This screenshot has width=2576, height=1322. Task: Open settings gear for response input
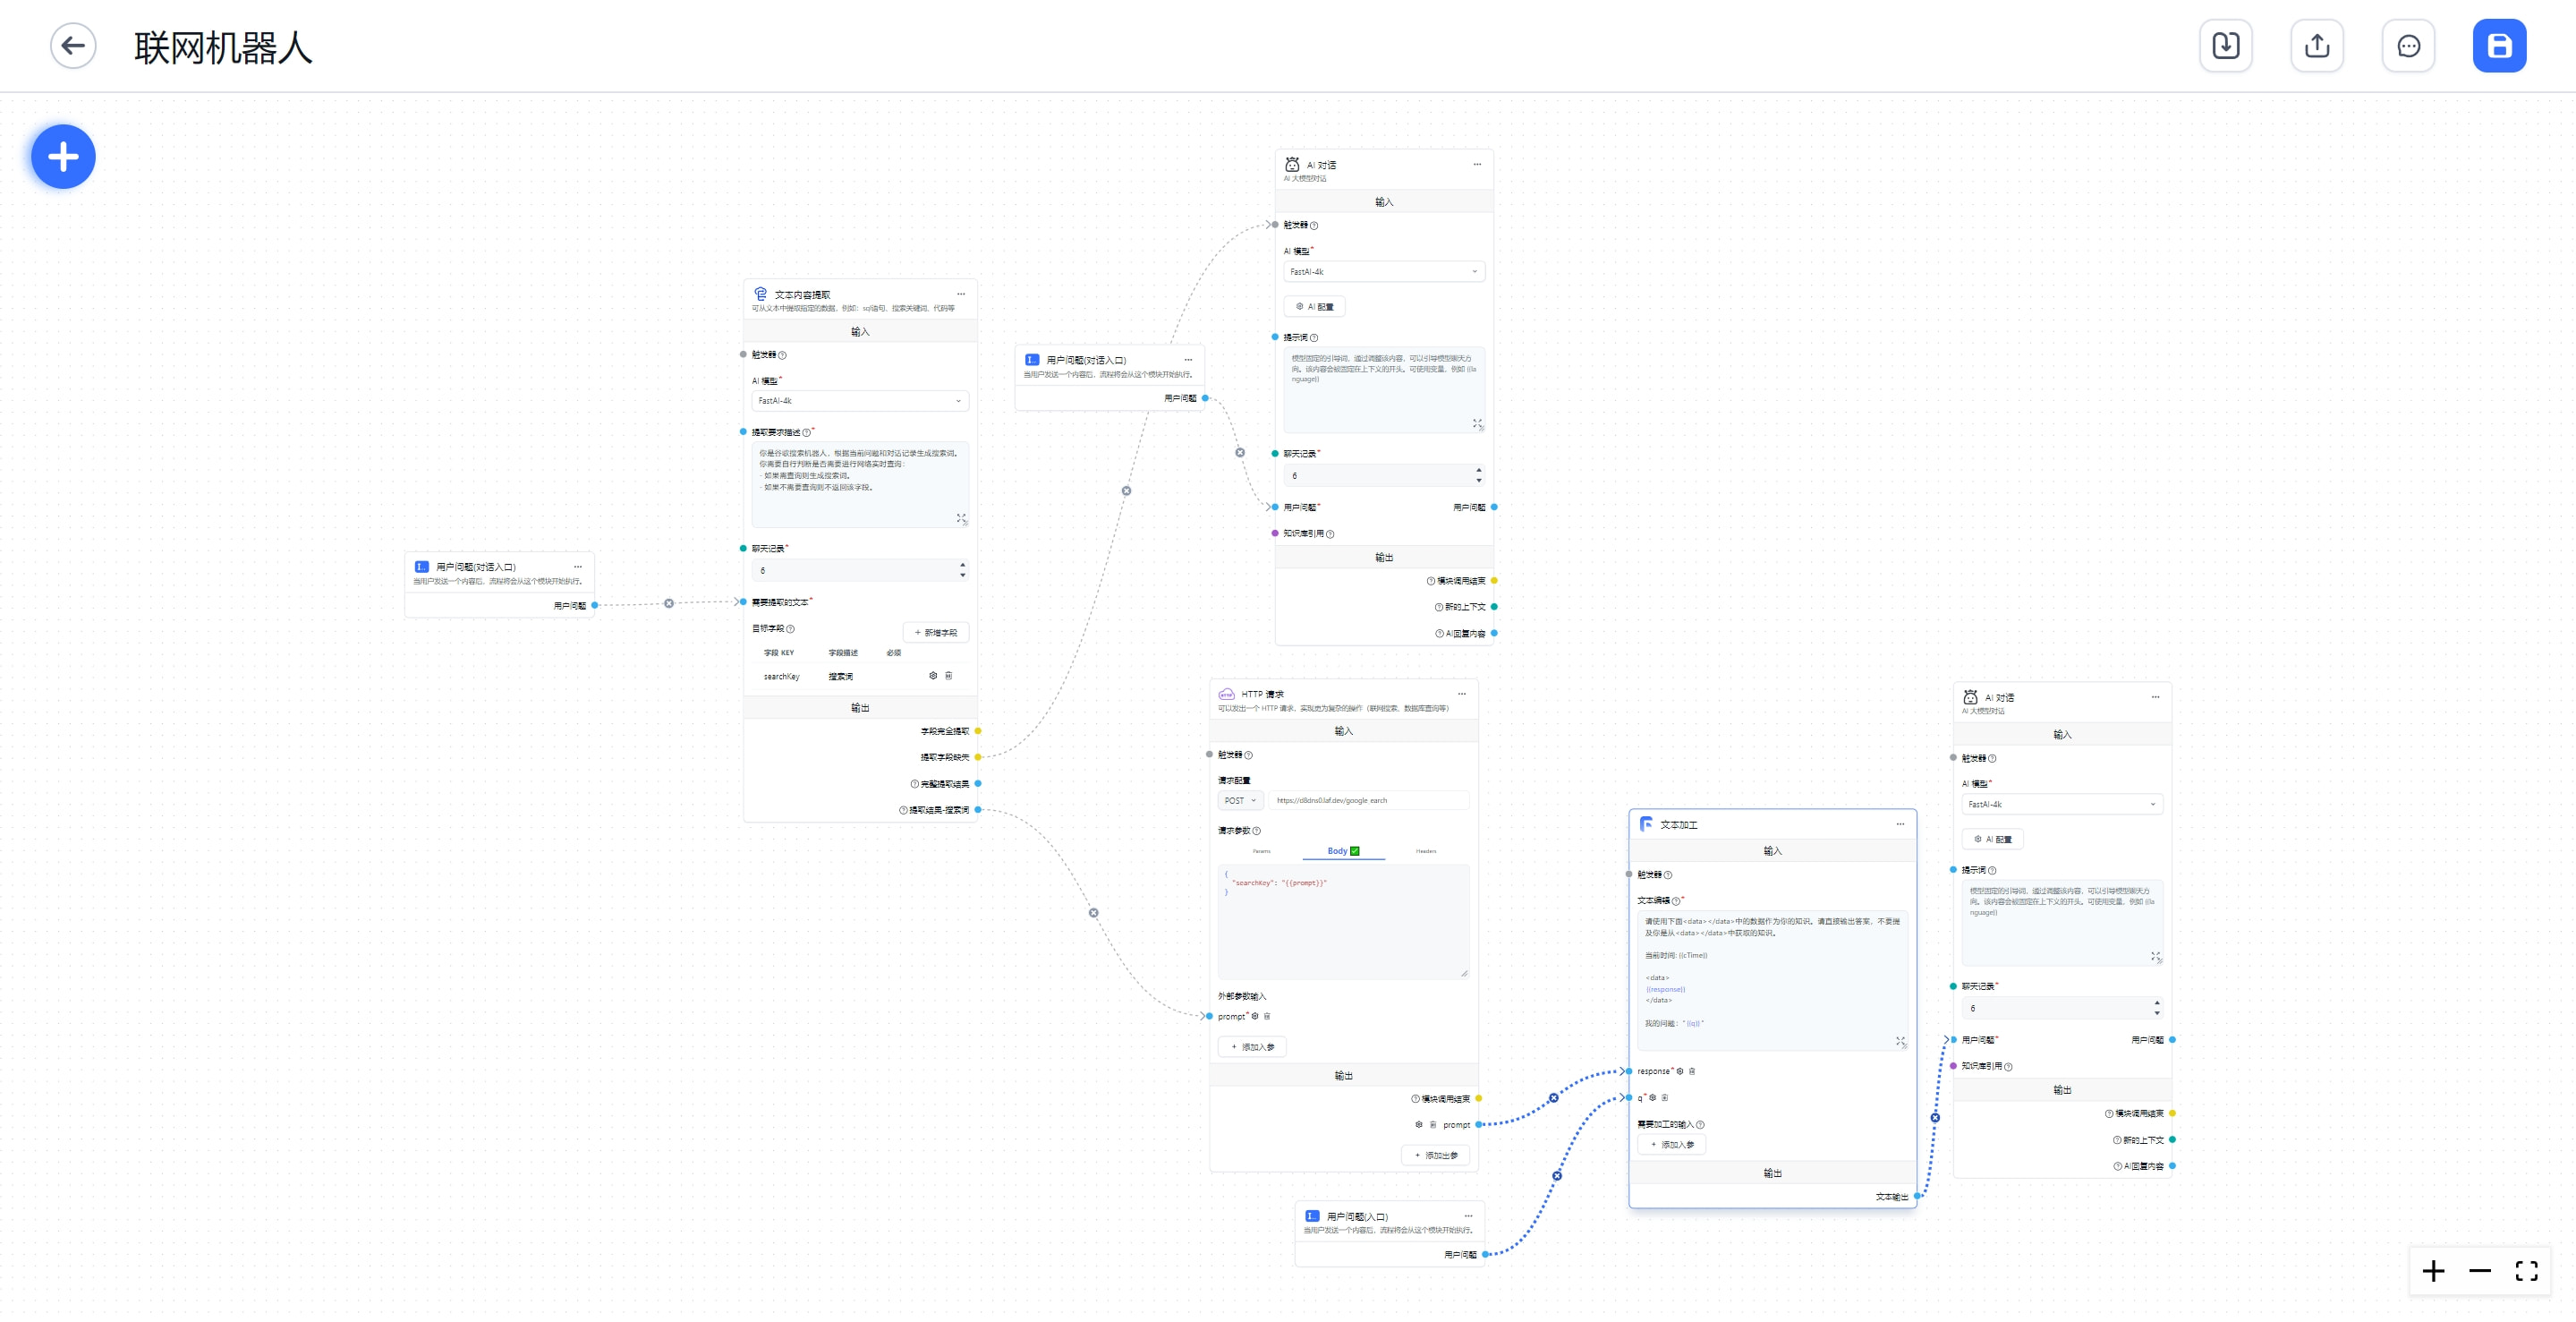tap(1680, 1071)
